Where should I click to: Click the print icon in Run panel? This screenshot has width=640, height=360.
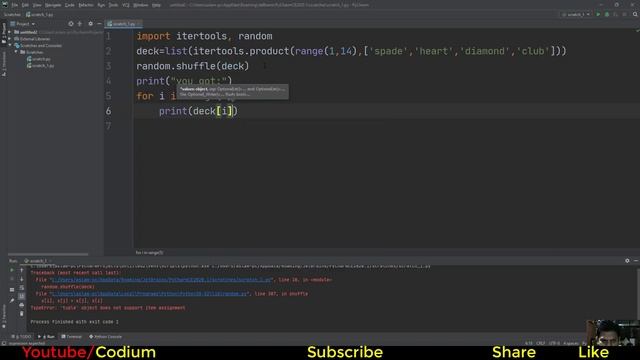22,305
